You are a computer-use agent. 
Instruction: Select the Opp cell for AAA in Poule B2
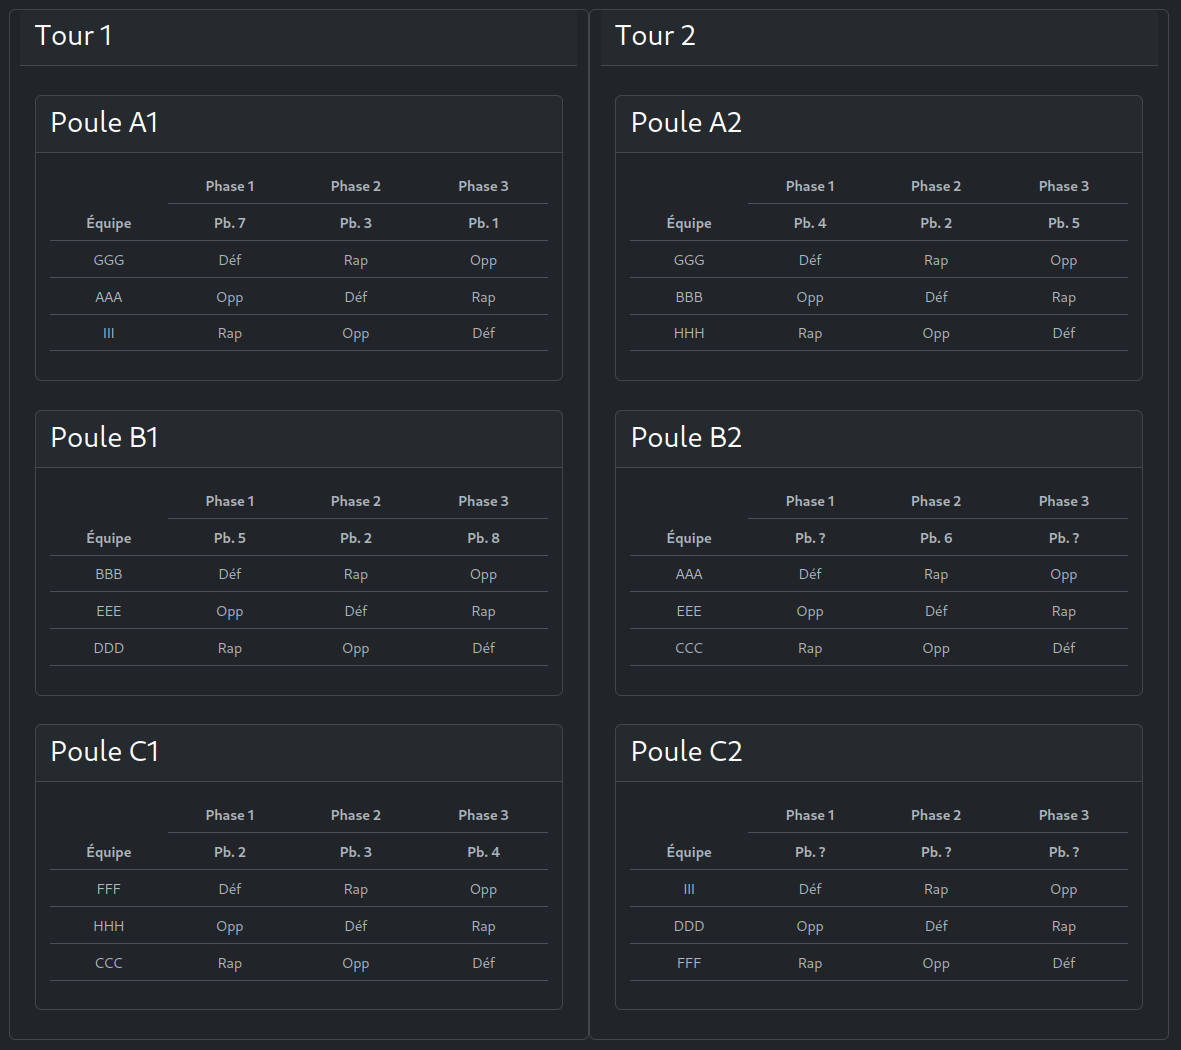1063,574
